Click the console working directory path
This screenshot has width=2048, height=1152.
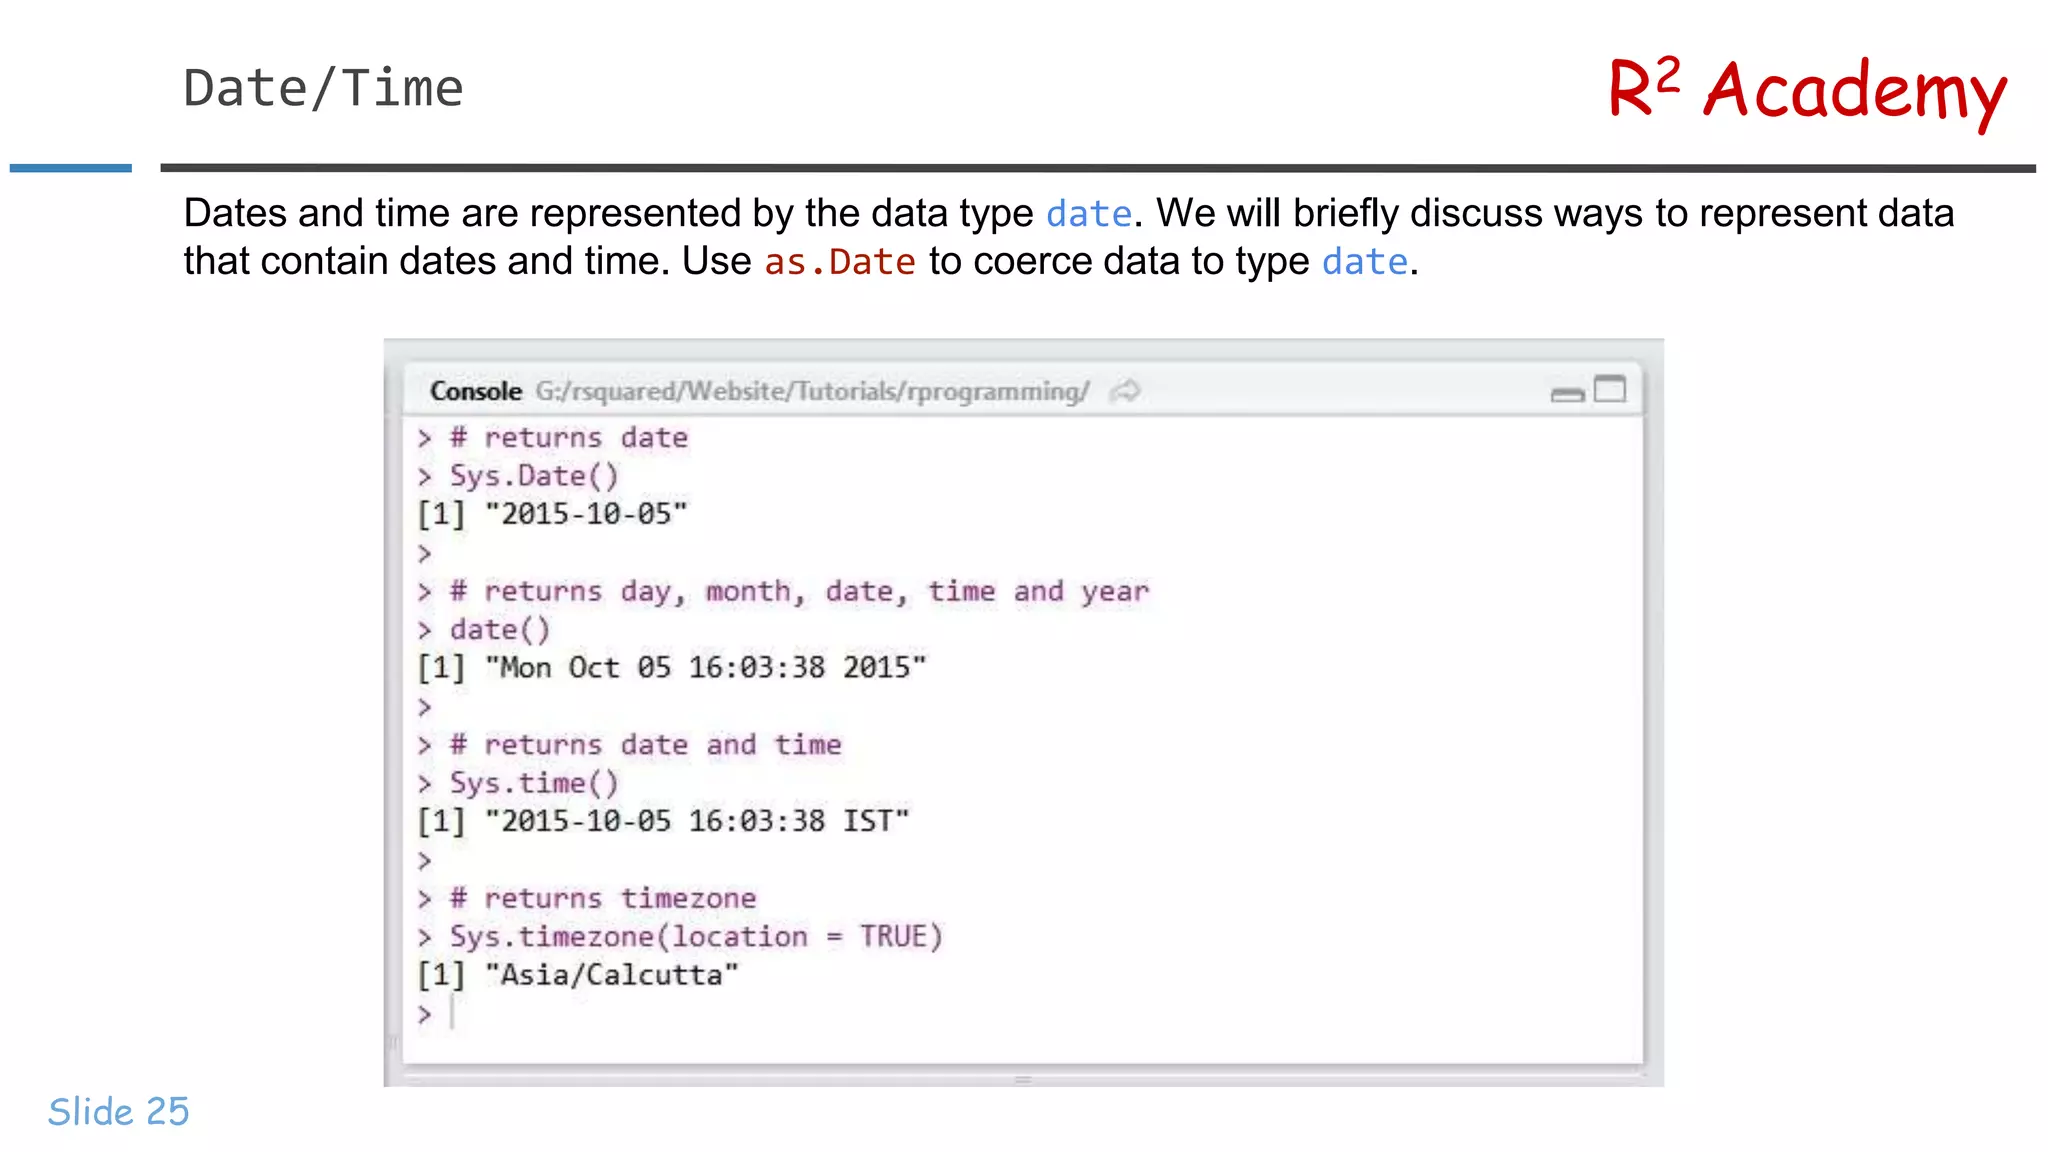pyautogui.click(x=812, y=391)
